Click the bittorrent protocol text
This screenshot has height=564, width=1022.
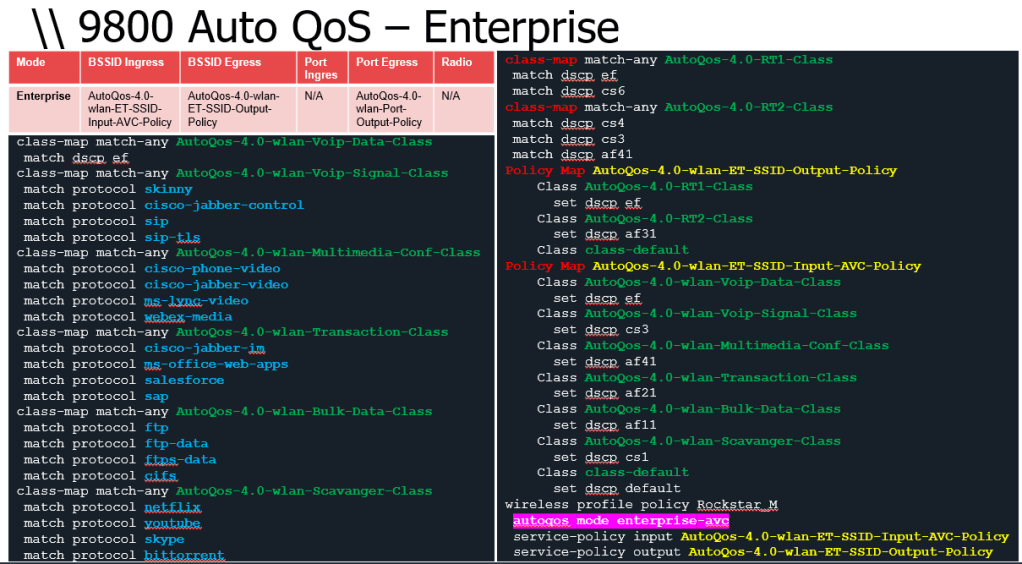[184, 555]
